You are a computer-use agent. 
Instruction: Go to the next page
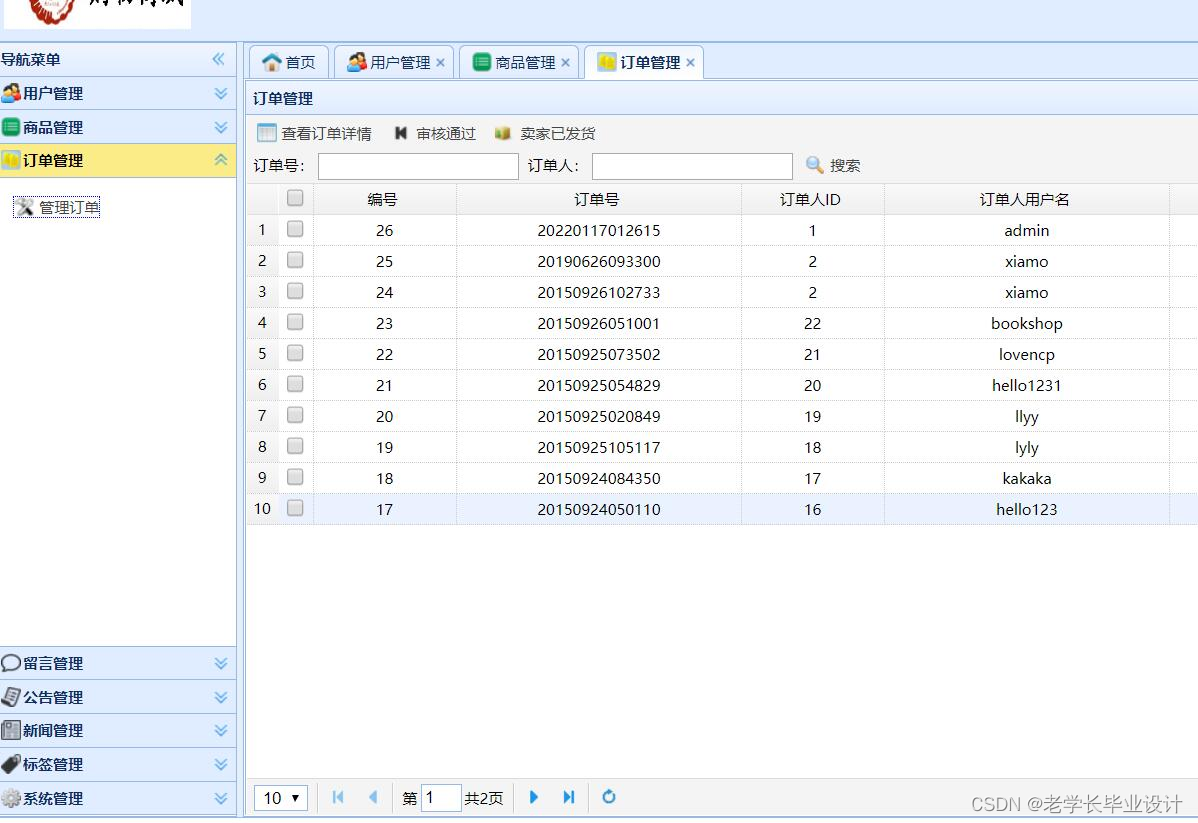[533, 797]
